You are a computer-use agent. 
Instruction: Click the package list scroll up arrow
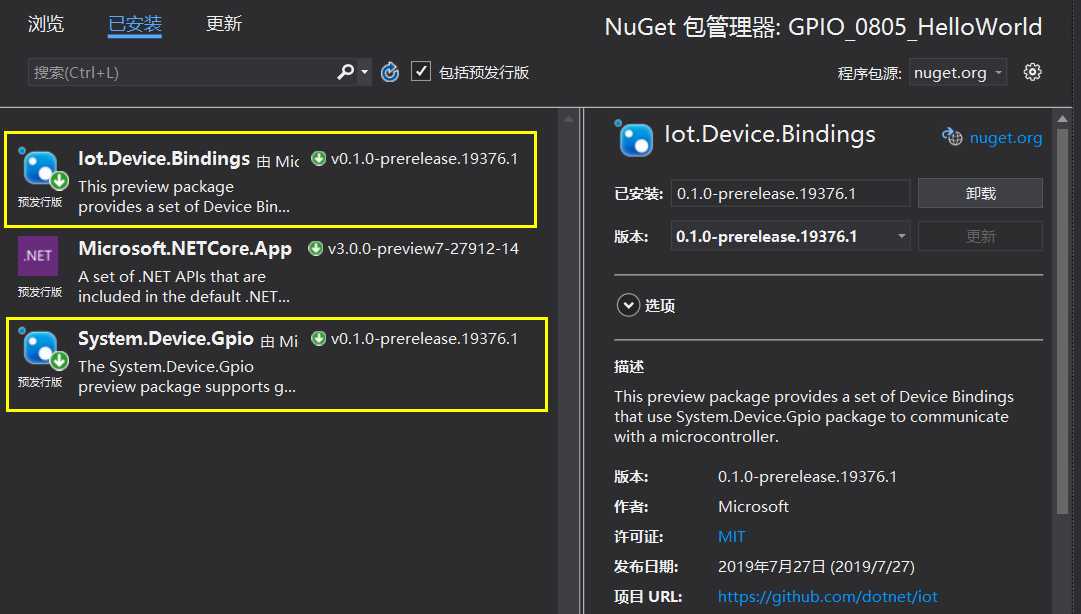tap(568, 119)
